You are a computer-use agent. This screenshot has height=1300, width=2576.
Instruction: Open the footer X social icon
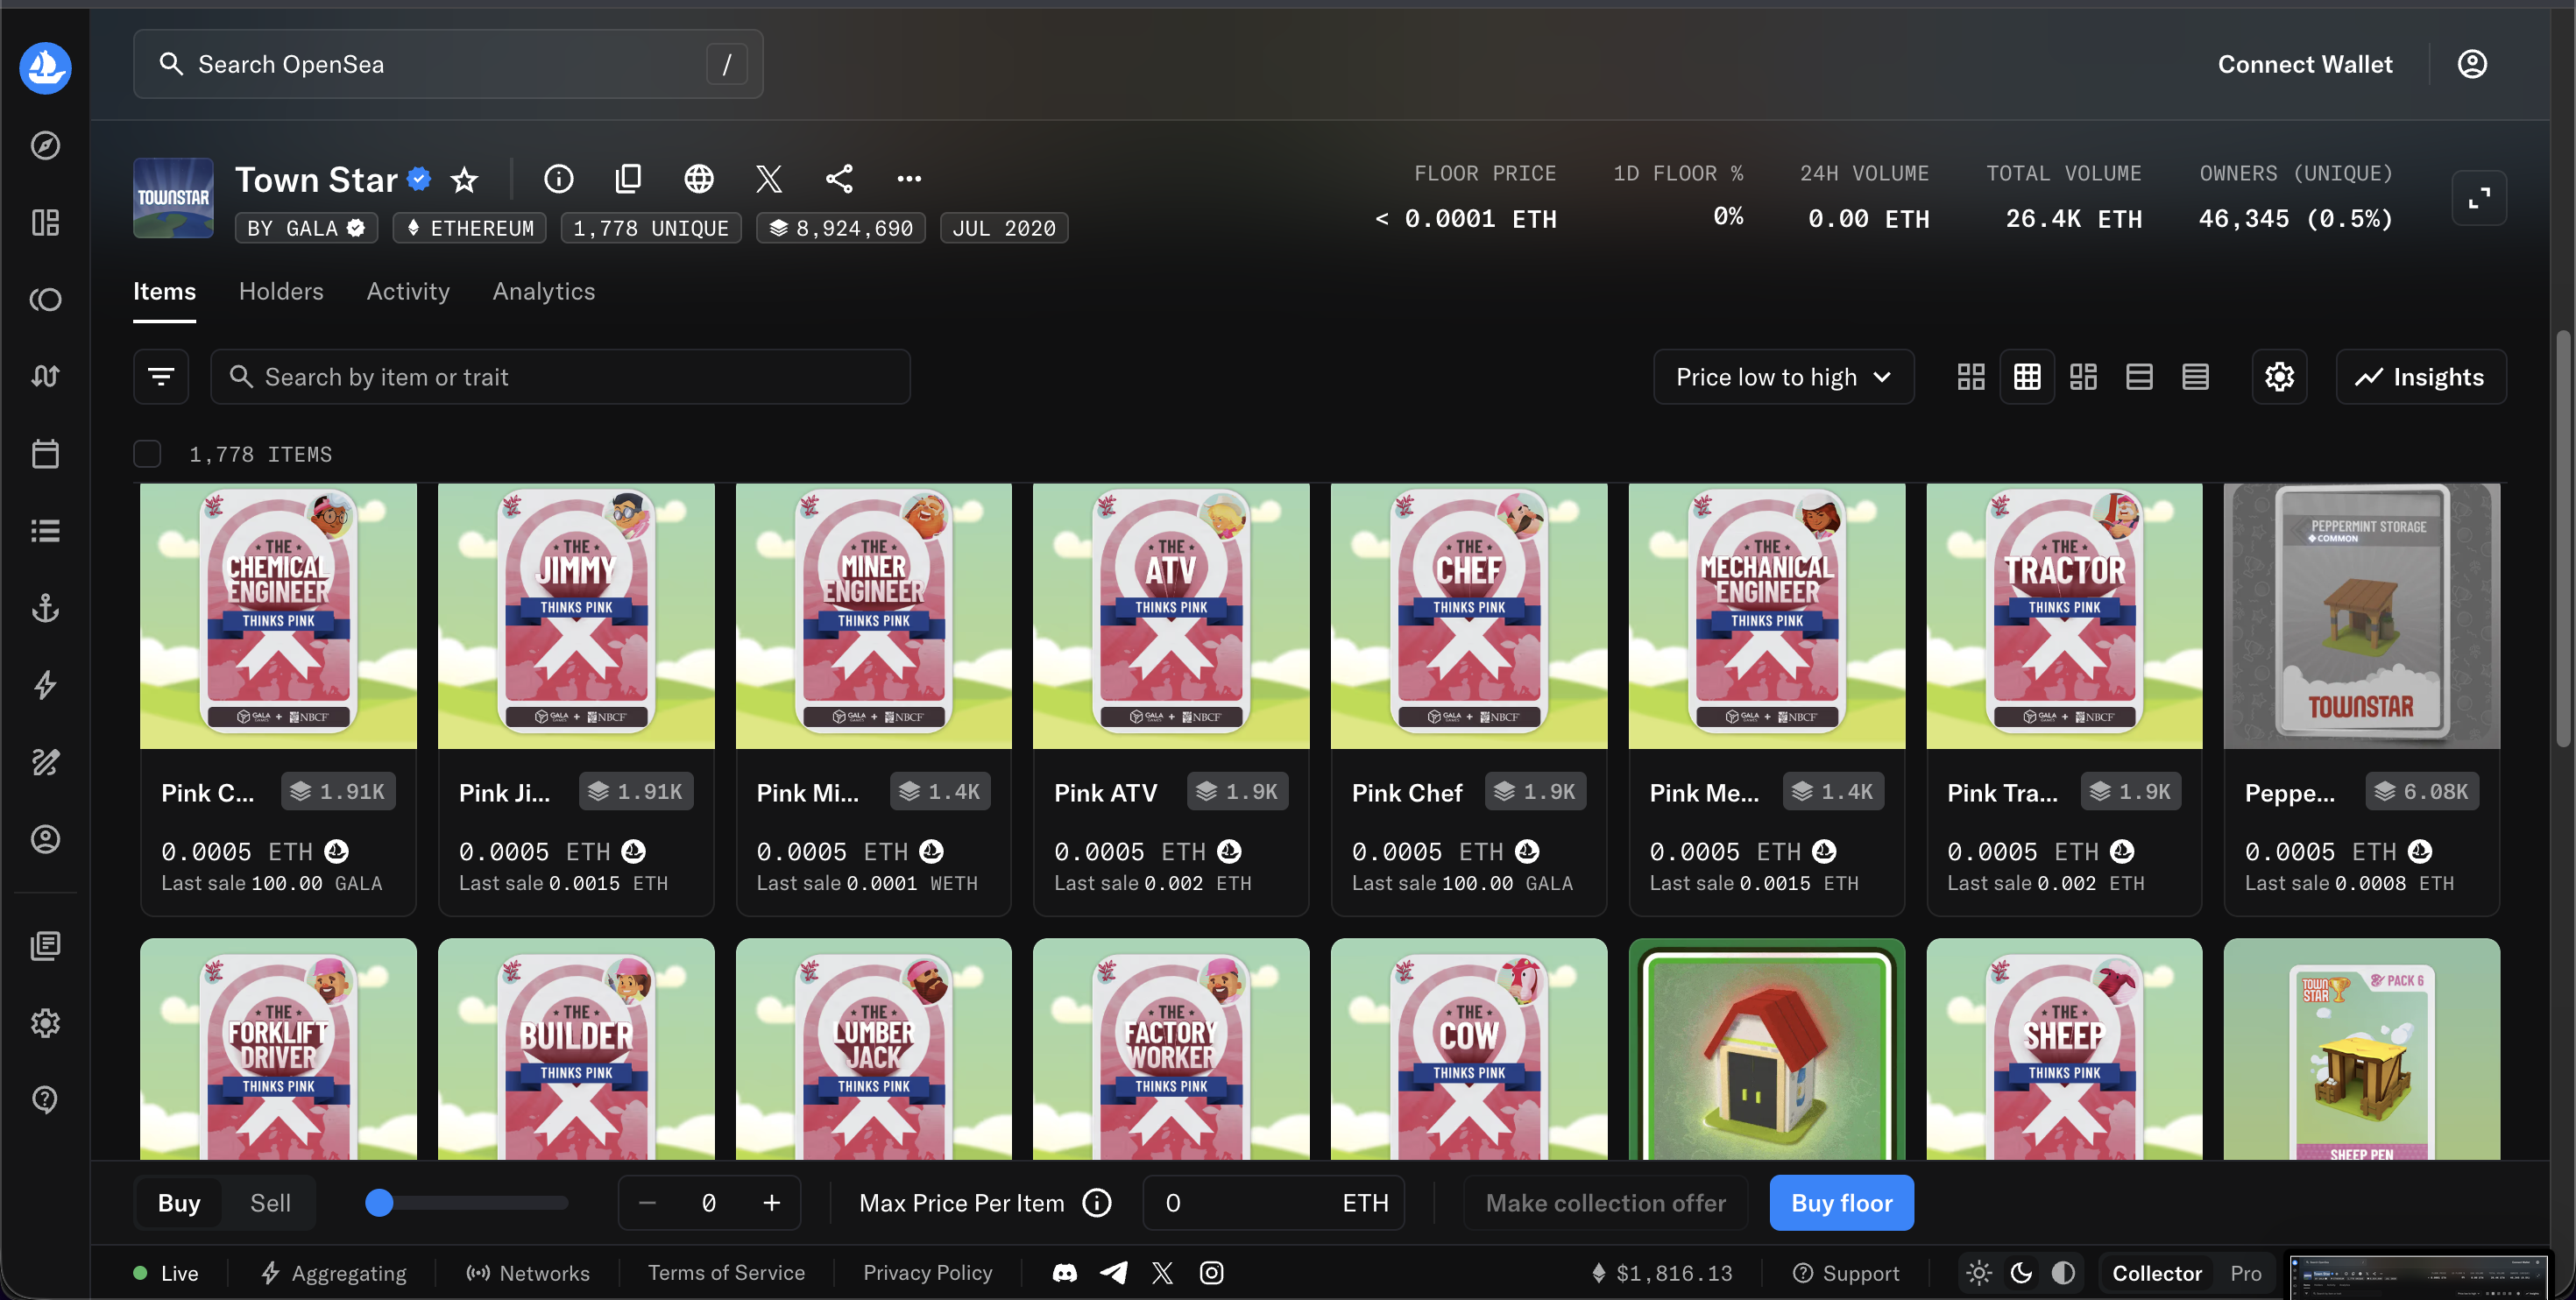pyautogui.click(x=1162, y=1273)
